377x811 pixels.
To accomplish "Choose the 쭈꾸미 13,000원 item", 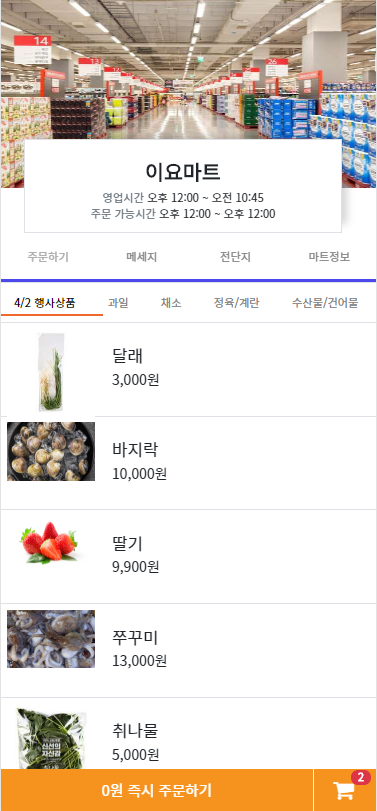I will pyautogui.click(x=188, y=650).
